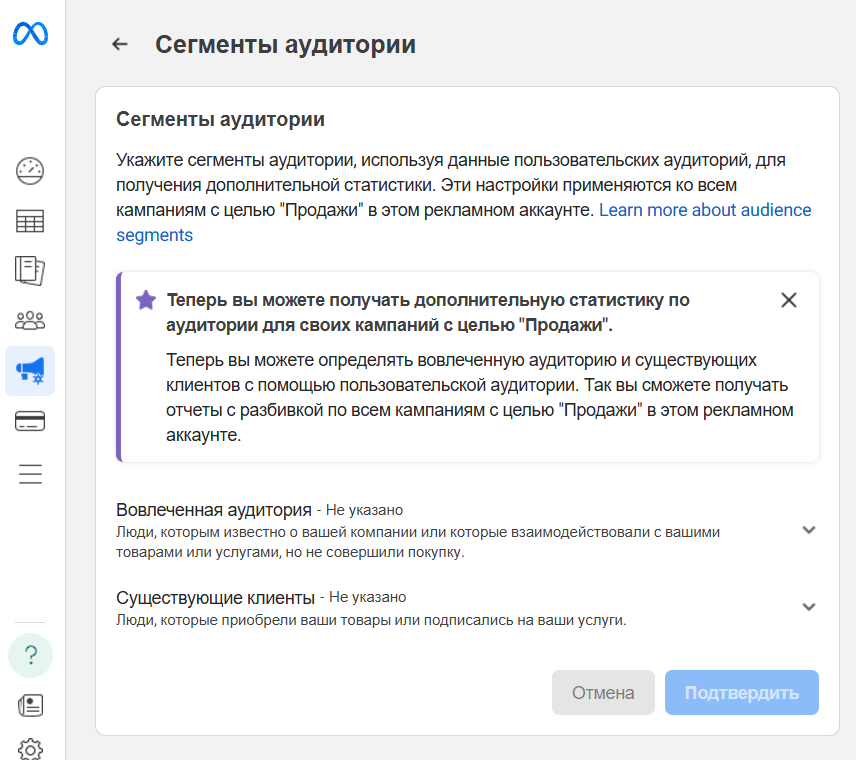
Task: Open the Help question mark icon
Action: (30, 655)
